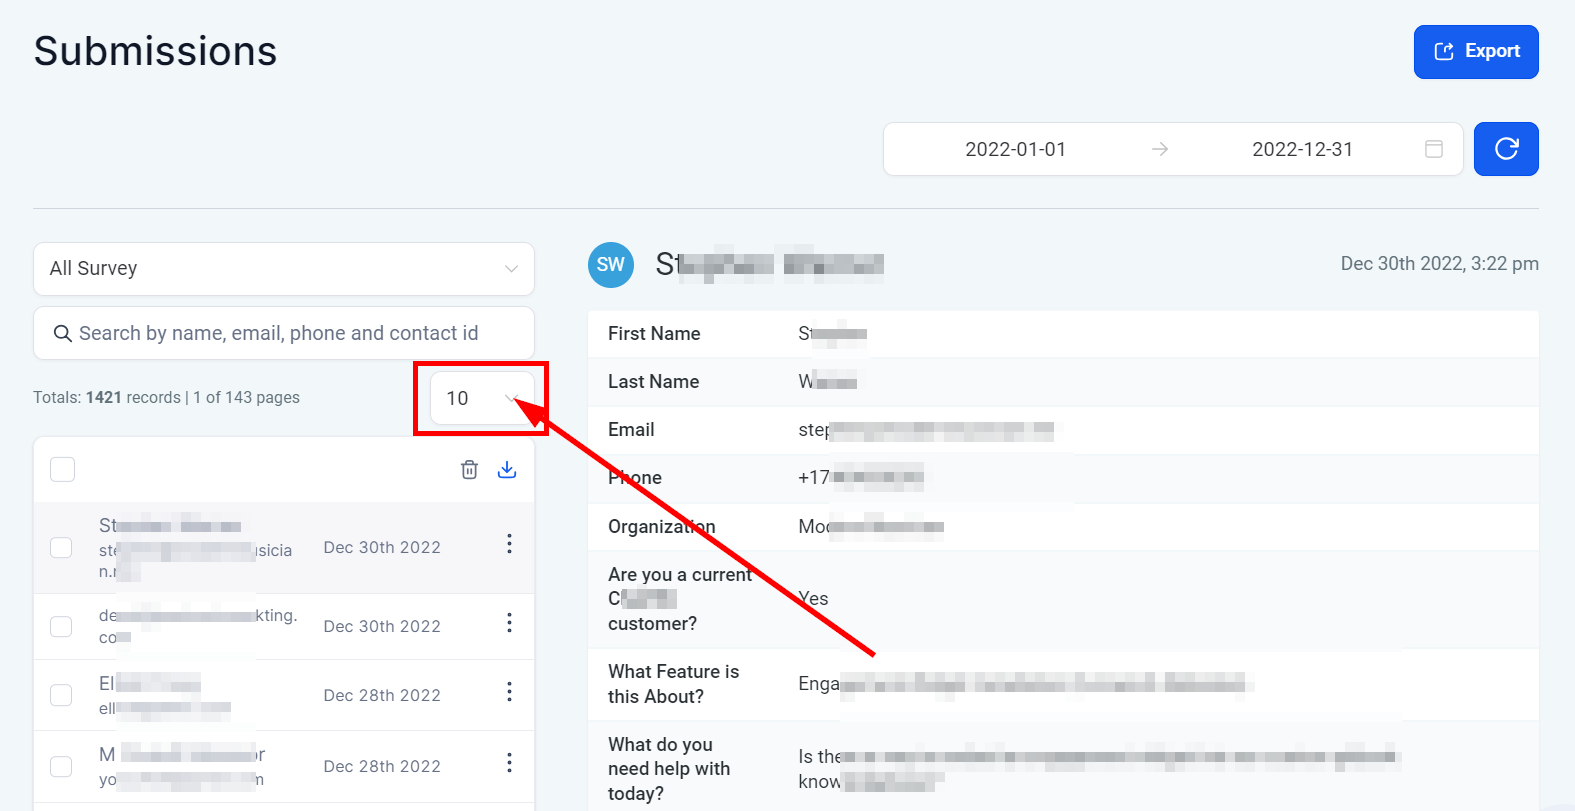Open three-dot menu for last Dec 28th submission

pos(509,763)
